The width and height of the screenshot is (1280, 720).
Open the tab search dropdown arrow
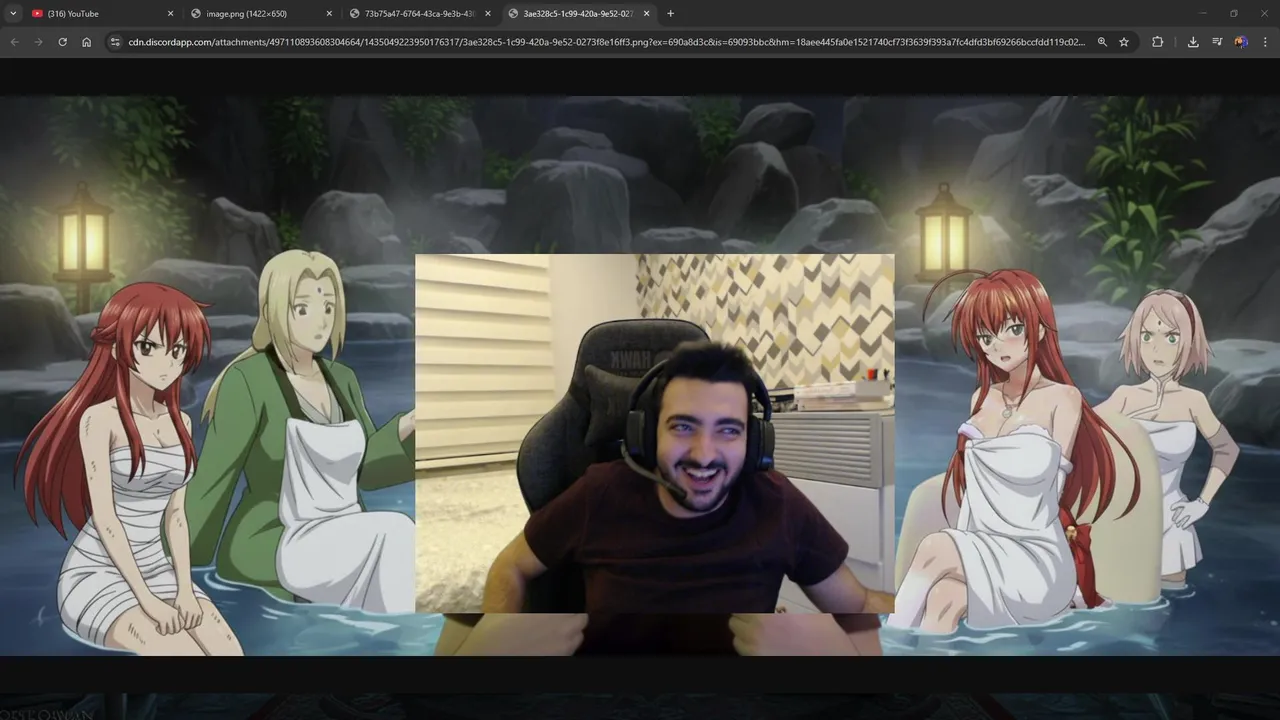coord(13,14)
